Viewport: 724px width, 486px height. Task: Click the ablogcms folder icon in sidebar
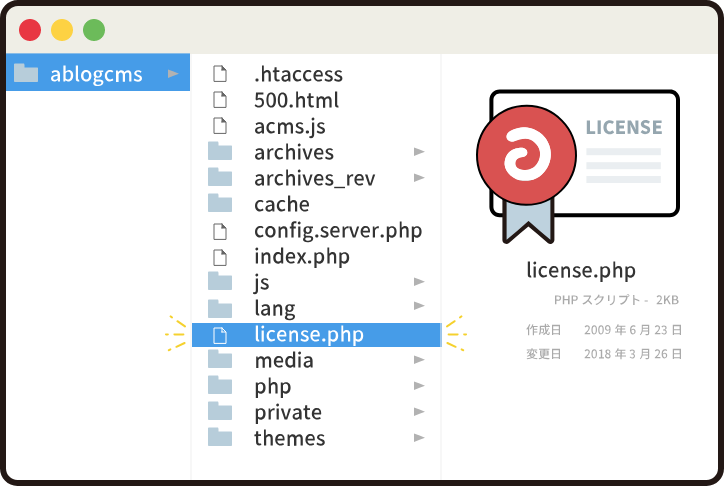click(26, 74)
